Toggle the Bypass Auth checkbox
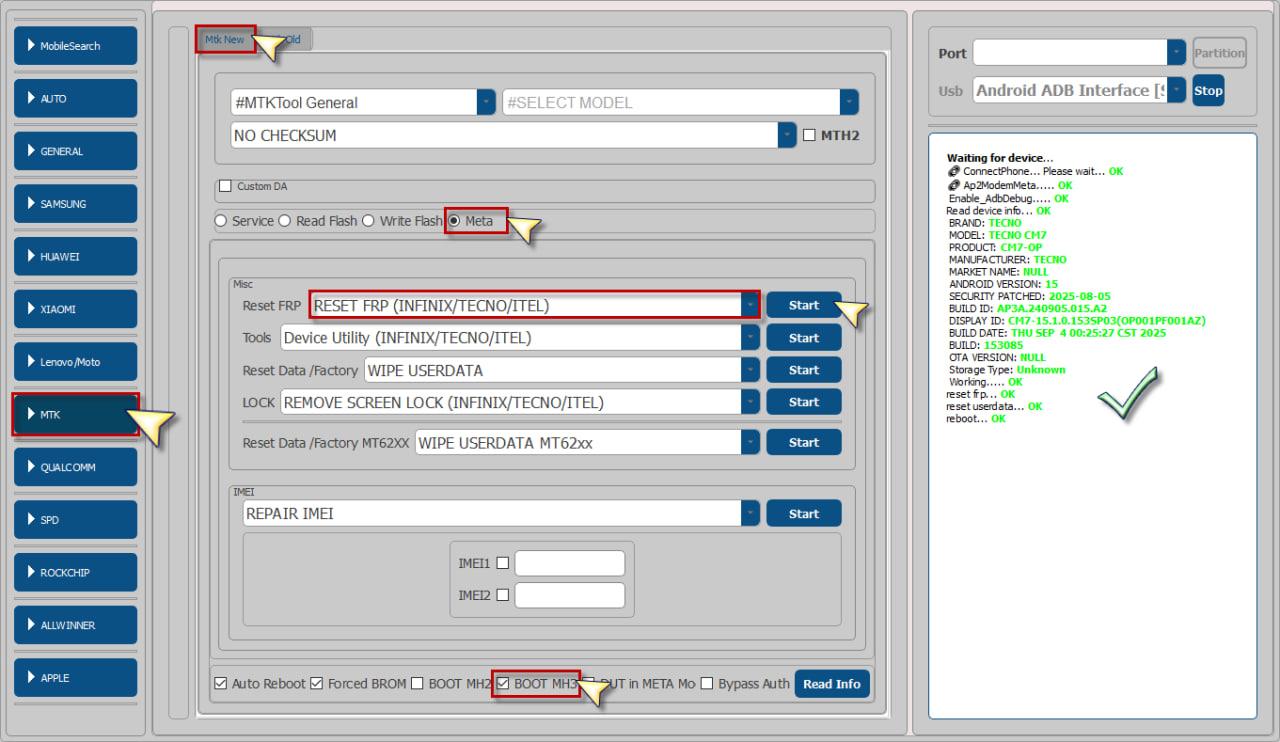 point(707,684)
